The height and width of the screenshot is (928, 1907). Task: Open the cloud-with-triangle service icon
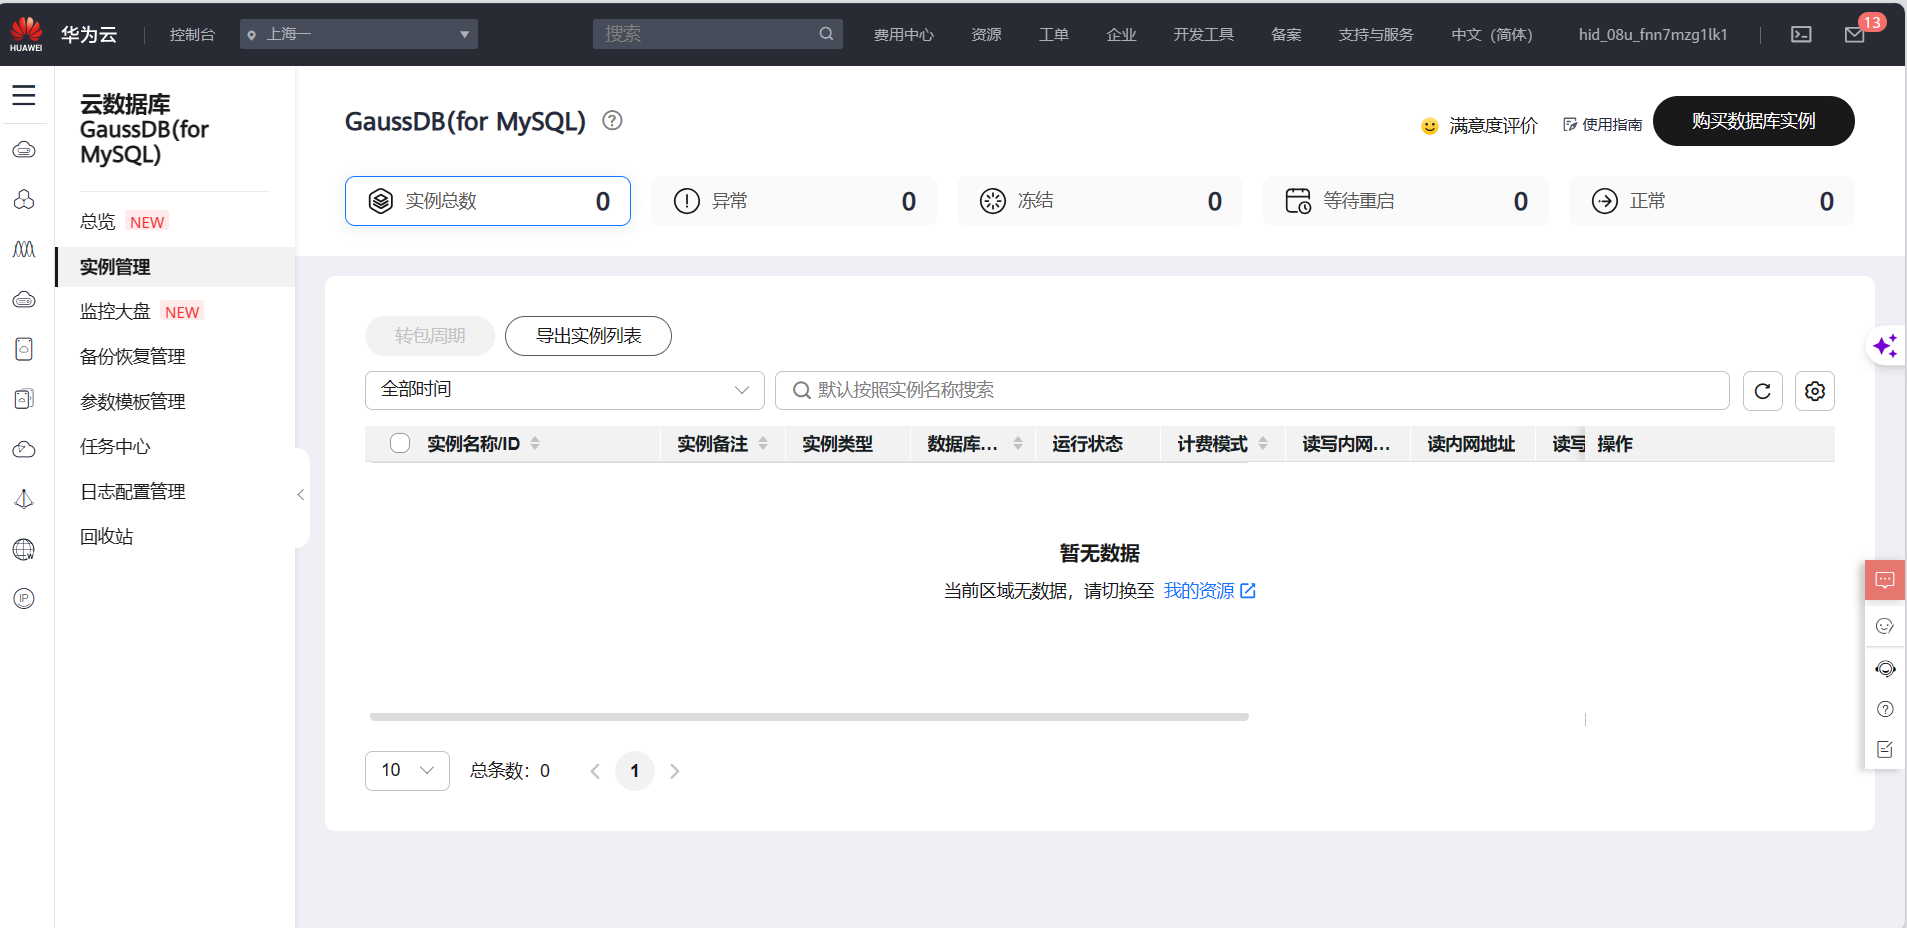click(24, 449)
